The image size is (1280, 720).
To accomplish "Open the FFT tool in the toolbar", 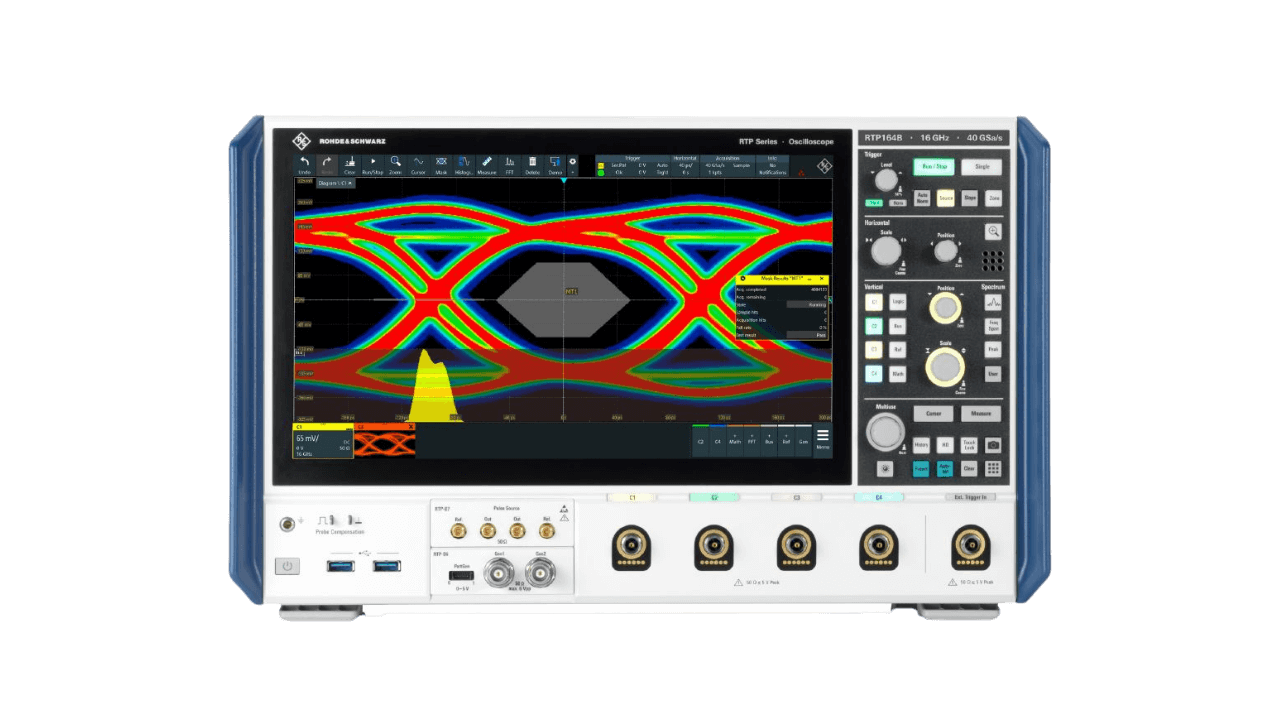I will point(510,165).
